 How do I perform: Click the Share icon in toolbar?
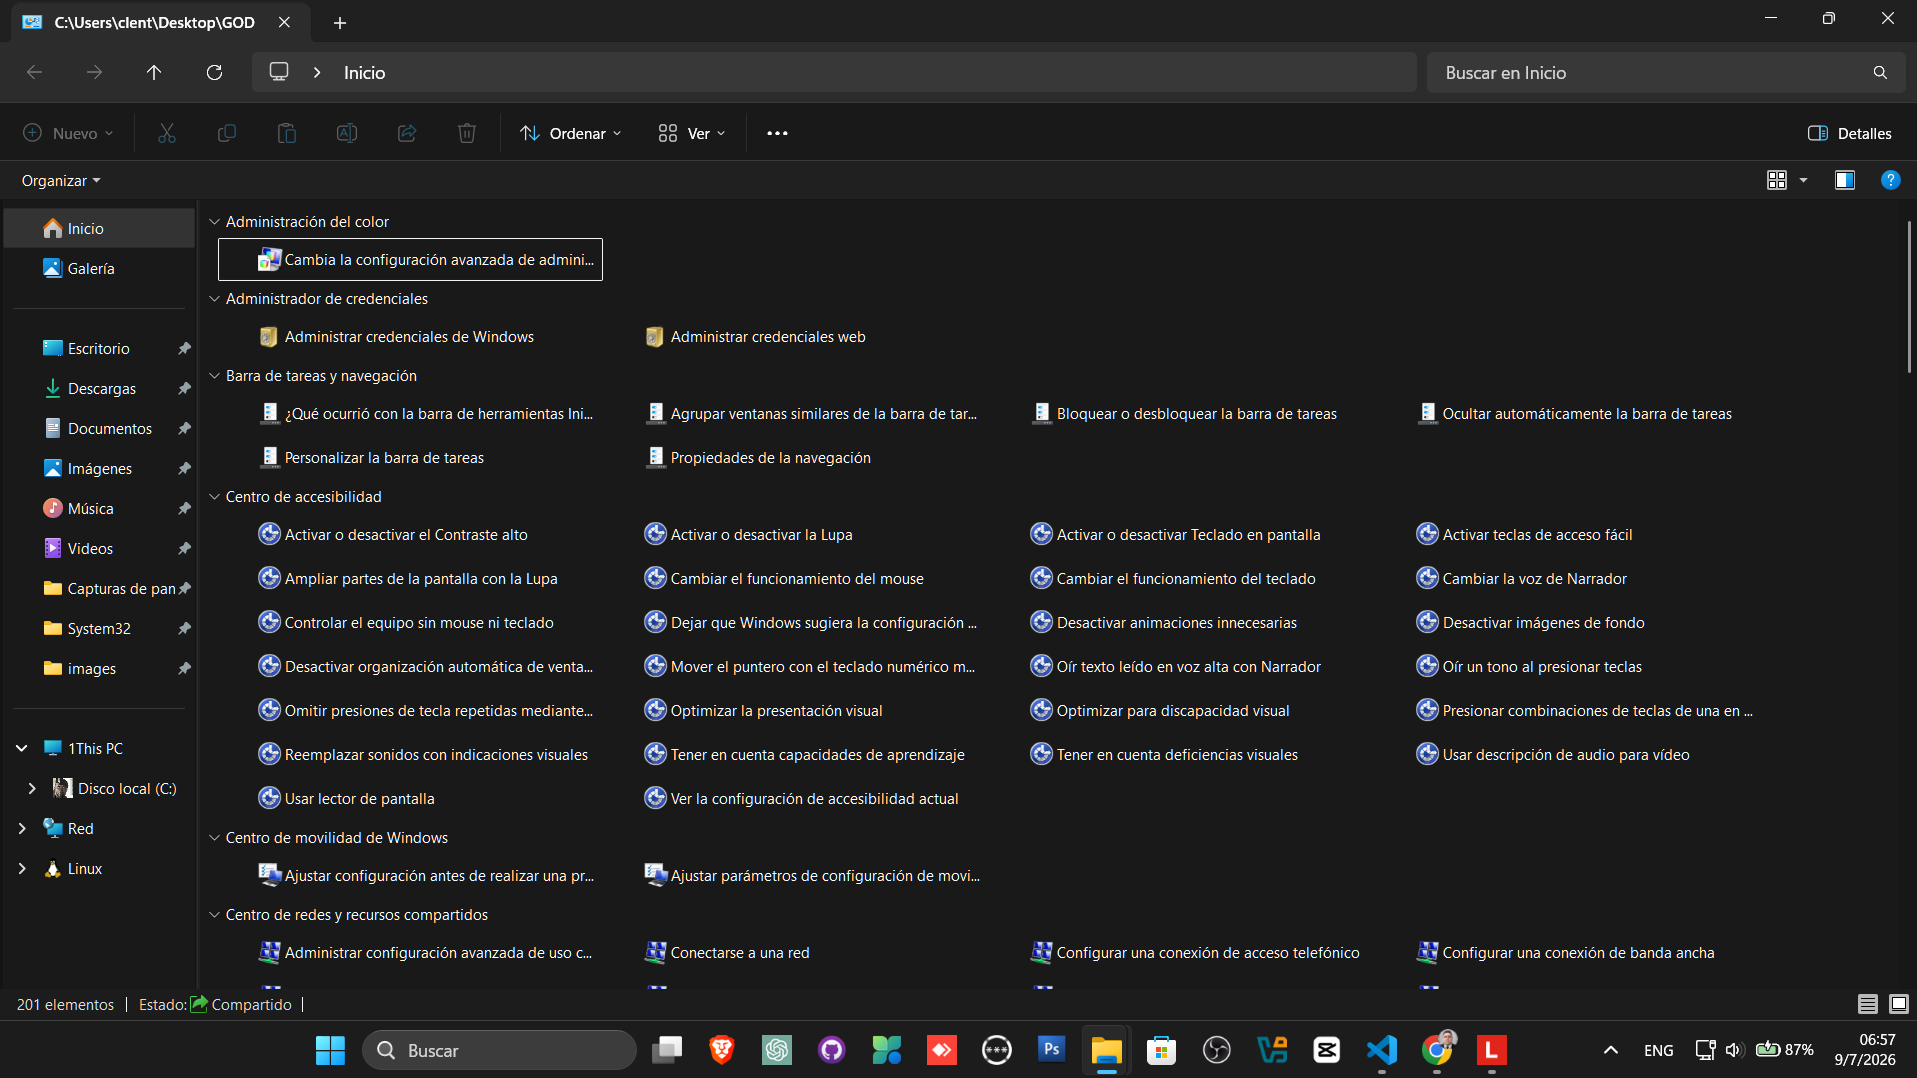(x=407, y=133)
